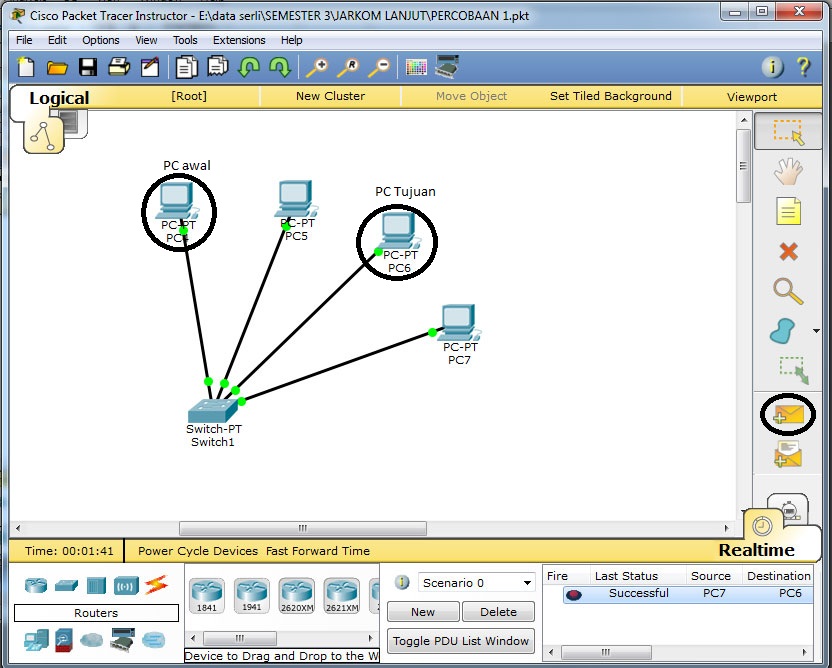
Task: Click the Open folder icon
Action: pyautogui.click(x=57, y=68)
